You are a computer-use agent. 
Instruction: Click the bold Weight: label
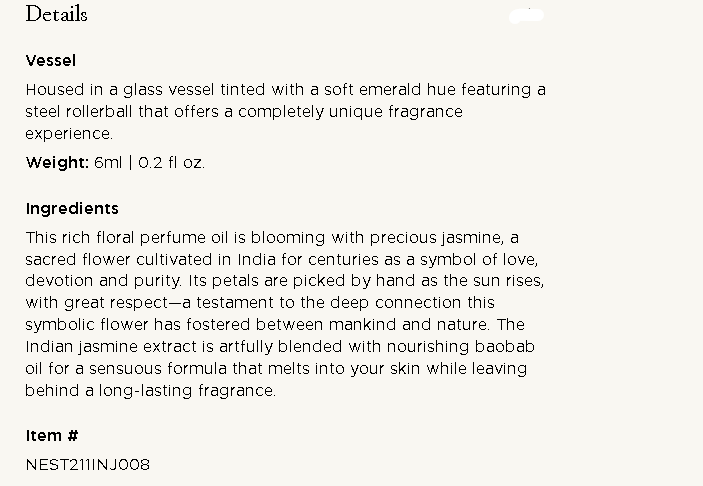pos(57,163)
